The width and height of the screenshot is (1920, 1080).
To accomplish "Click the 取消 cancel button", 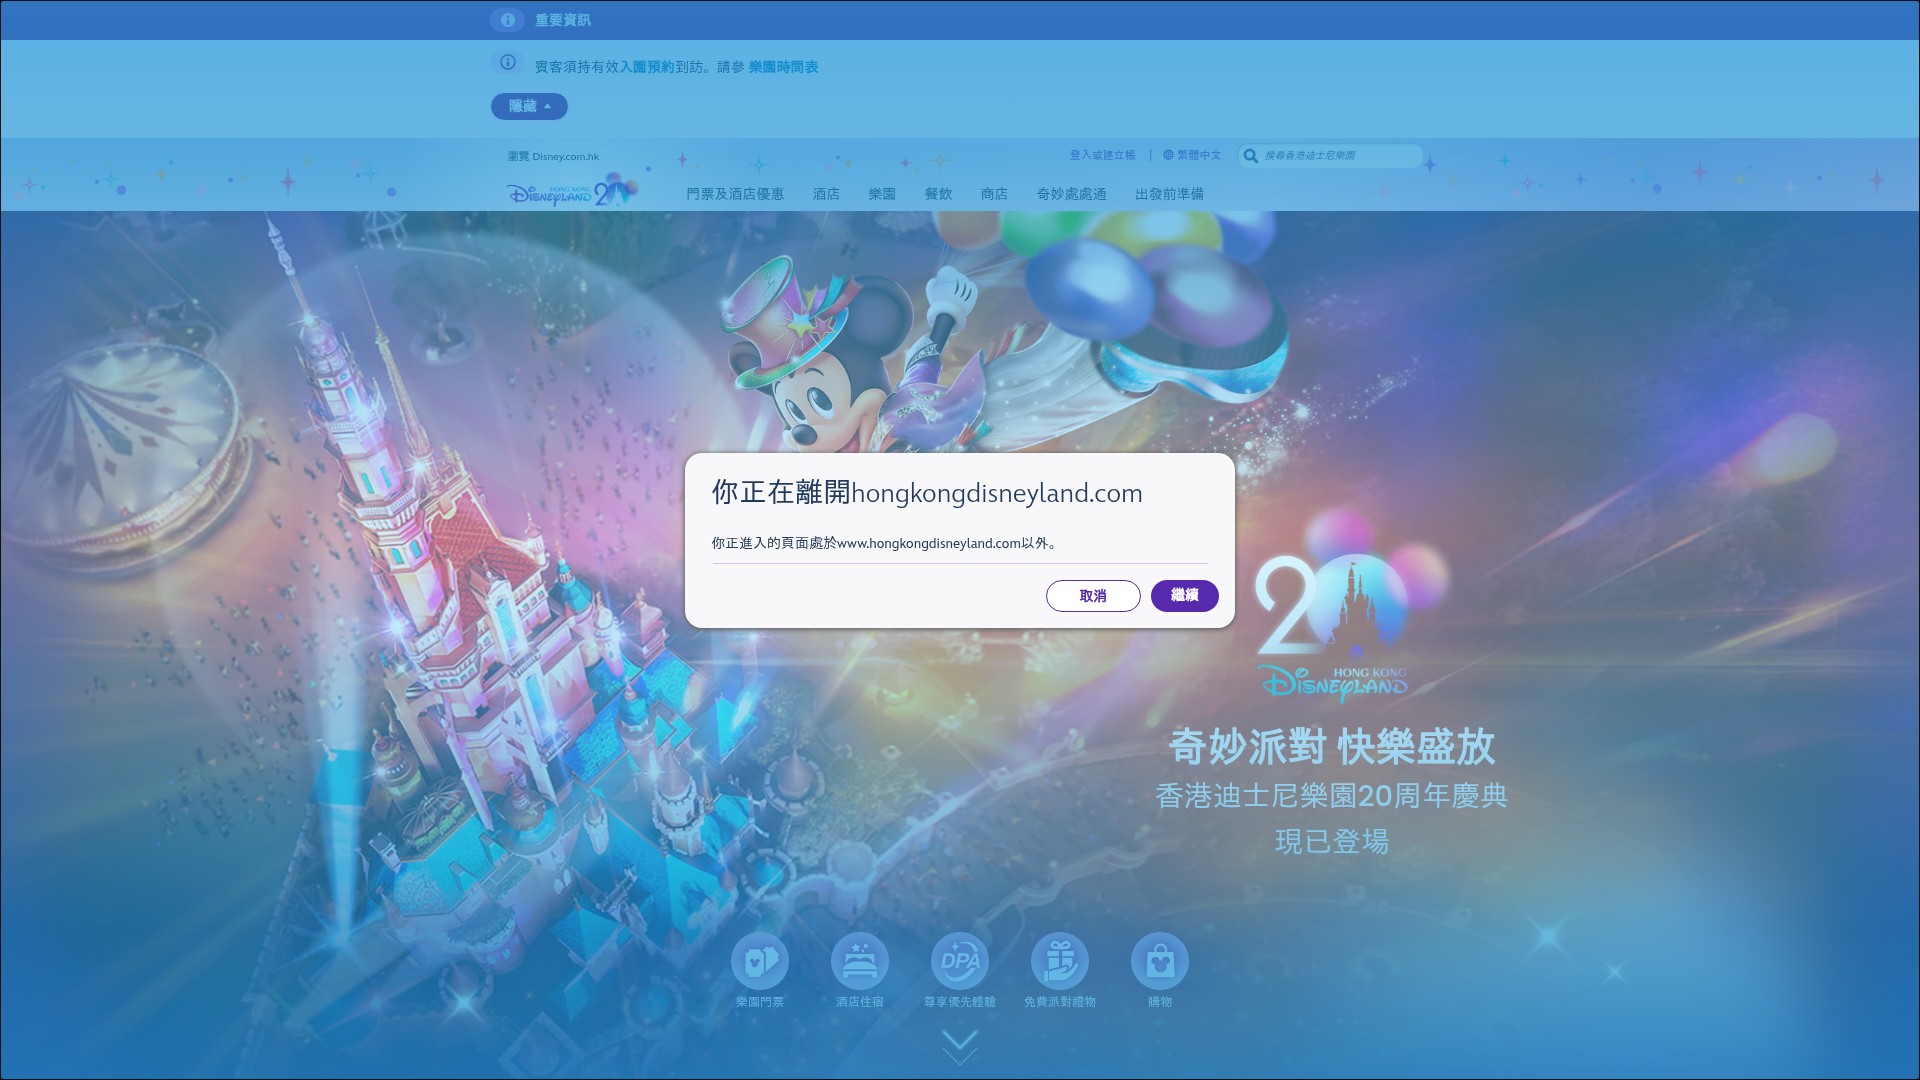I will [x=1093, y=595].
